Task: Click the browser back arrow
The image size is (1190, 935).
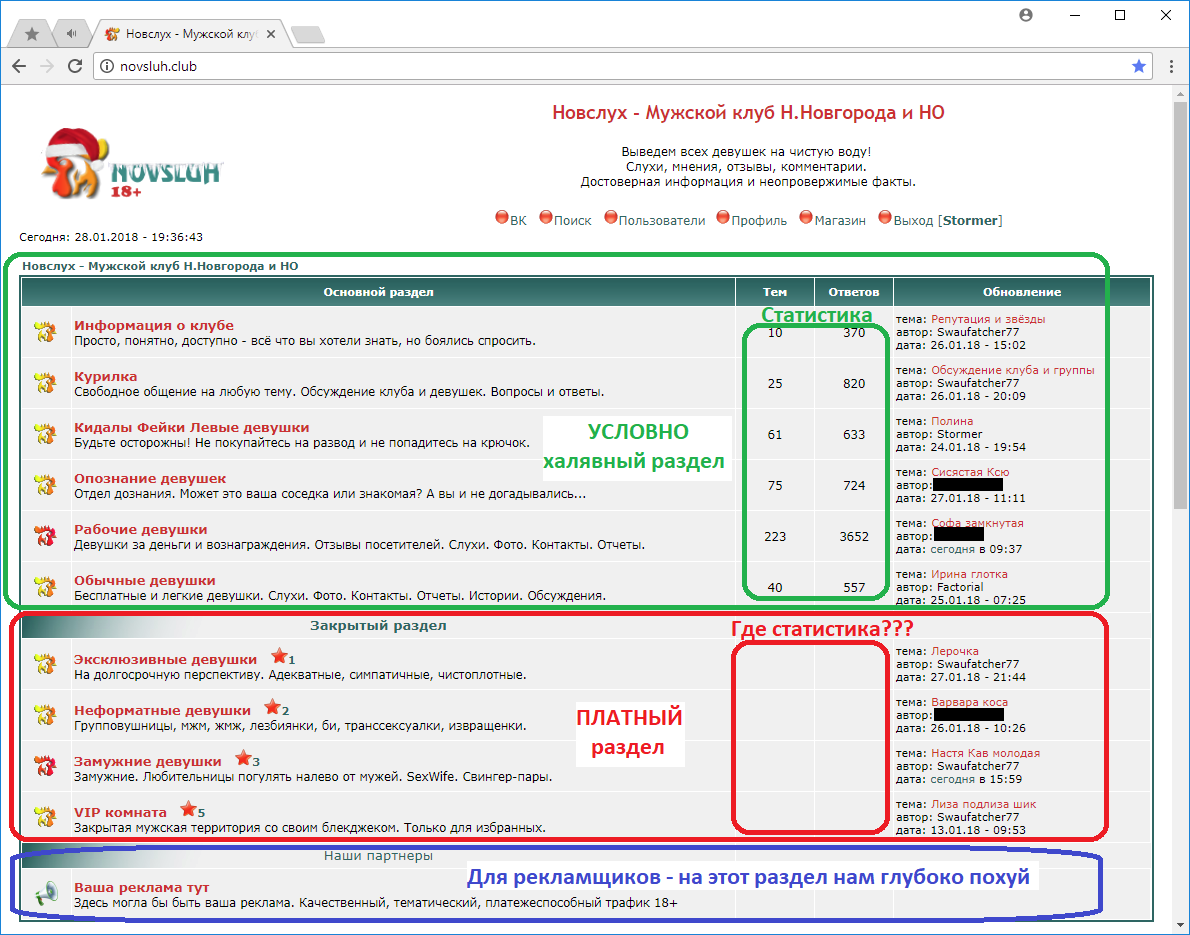Action: pyautogui.click(x=19, y=66)
